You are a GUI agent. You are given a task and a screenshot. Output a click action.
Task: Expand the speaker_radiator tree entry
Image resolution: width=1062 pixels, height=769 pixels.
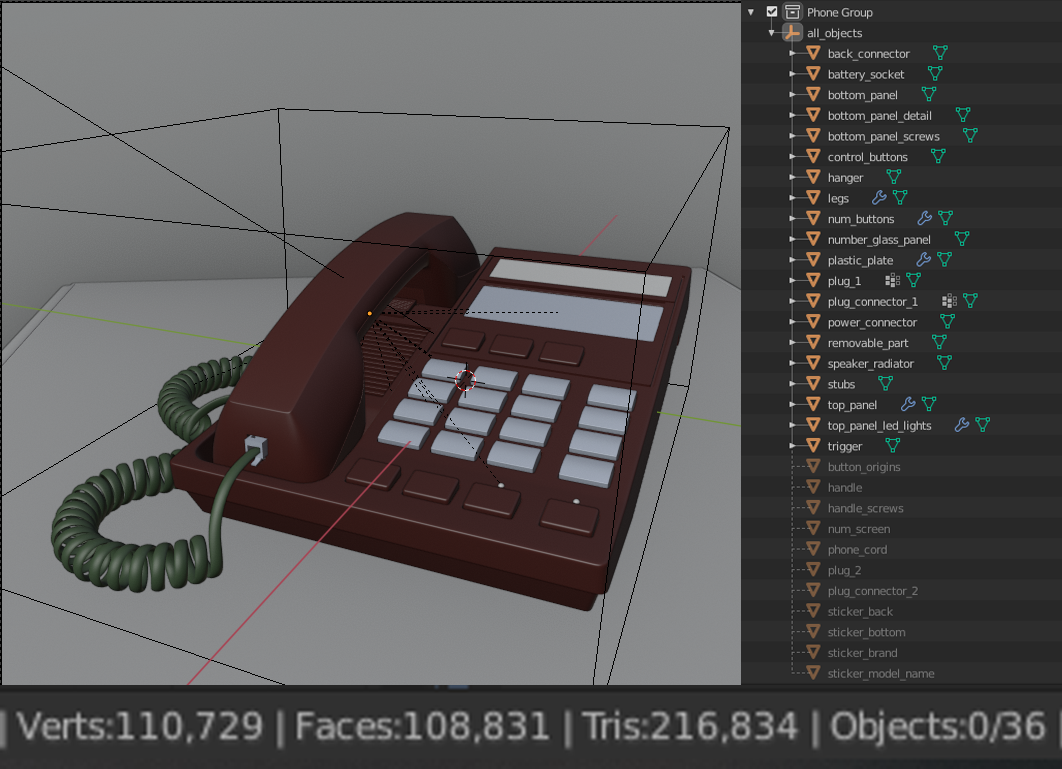(x=793, y=363)
